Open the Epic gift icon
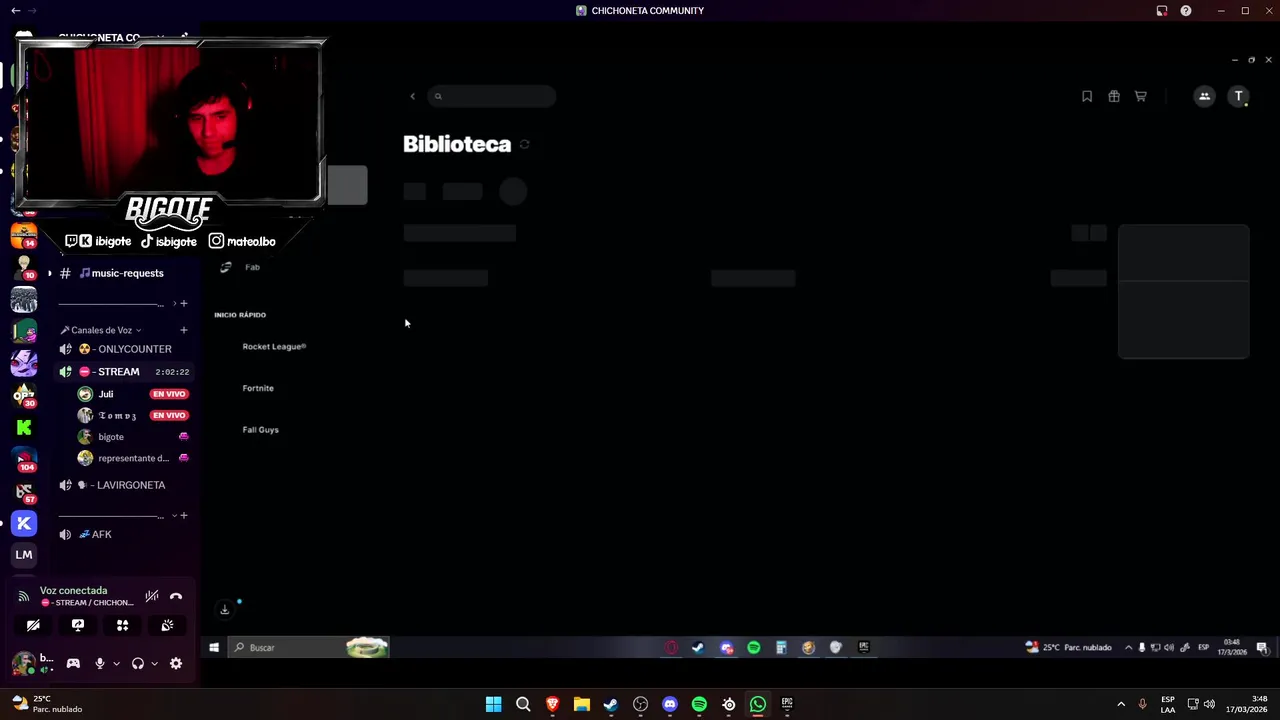 coord(1114,96)
